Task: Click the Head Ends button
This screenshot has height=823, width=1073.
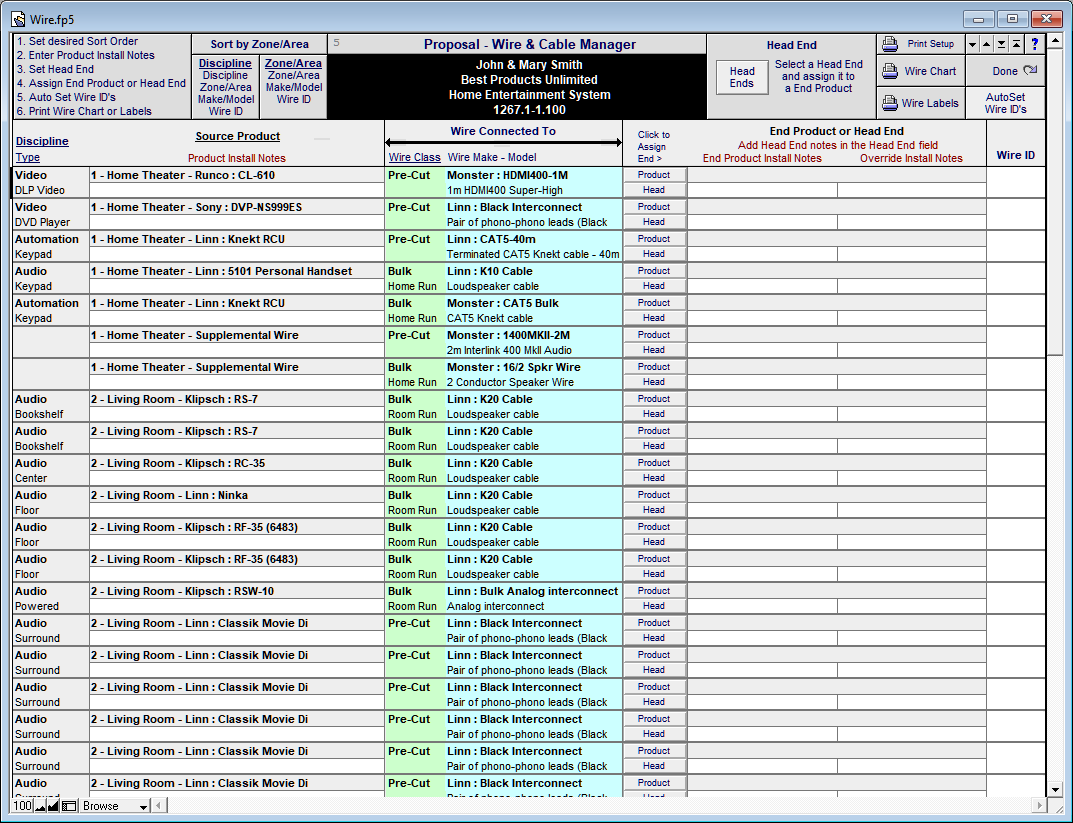Action: tap(742, 77)
